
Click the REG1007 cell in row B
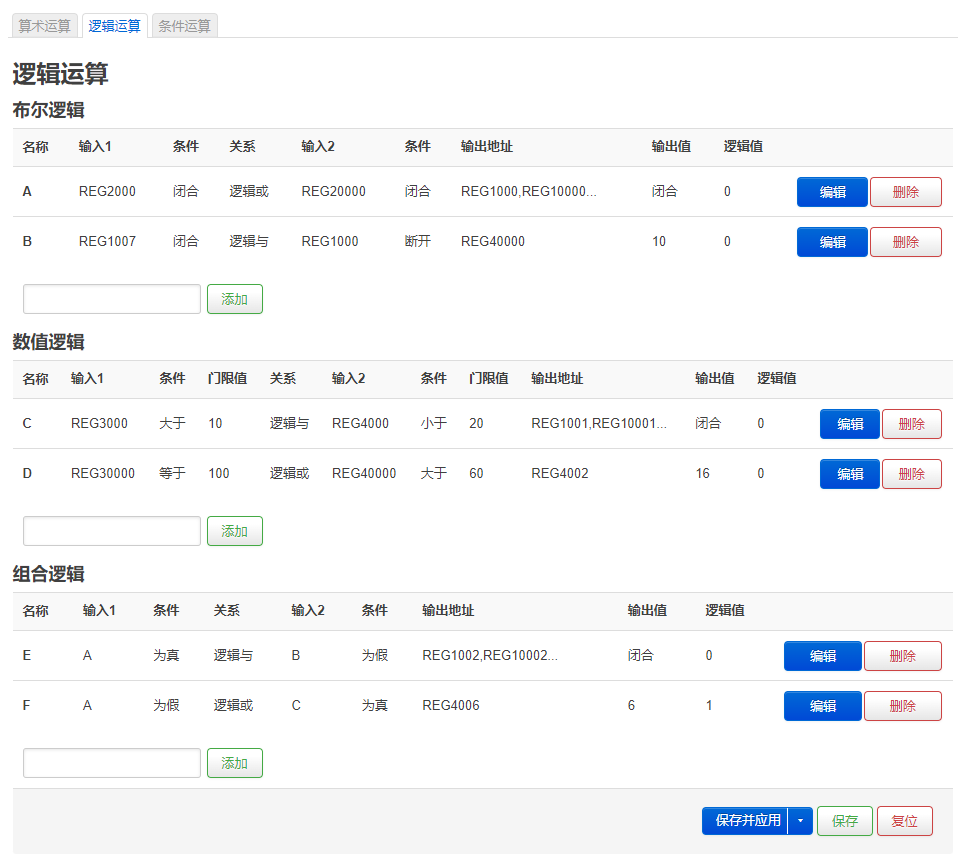click(107, 242)
